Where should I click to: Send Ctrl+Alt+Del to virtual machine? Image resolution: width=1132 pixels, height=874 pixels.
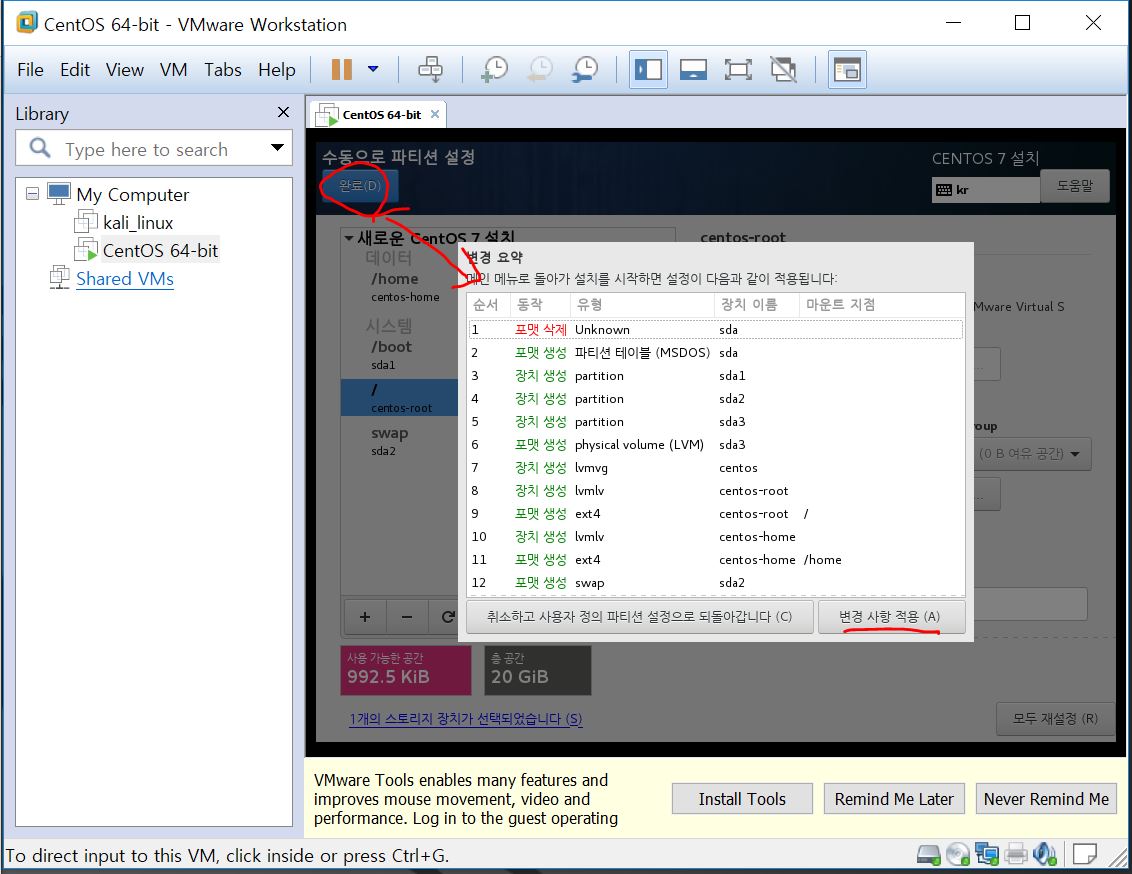click(x=430, y=70)
